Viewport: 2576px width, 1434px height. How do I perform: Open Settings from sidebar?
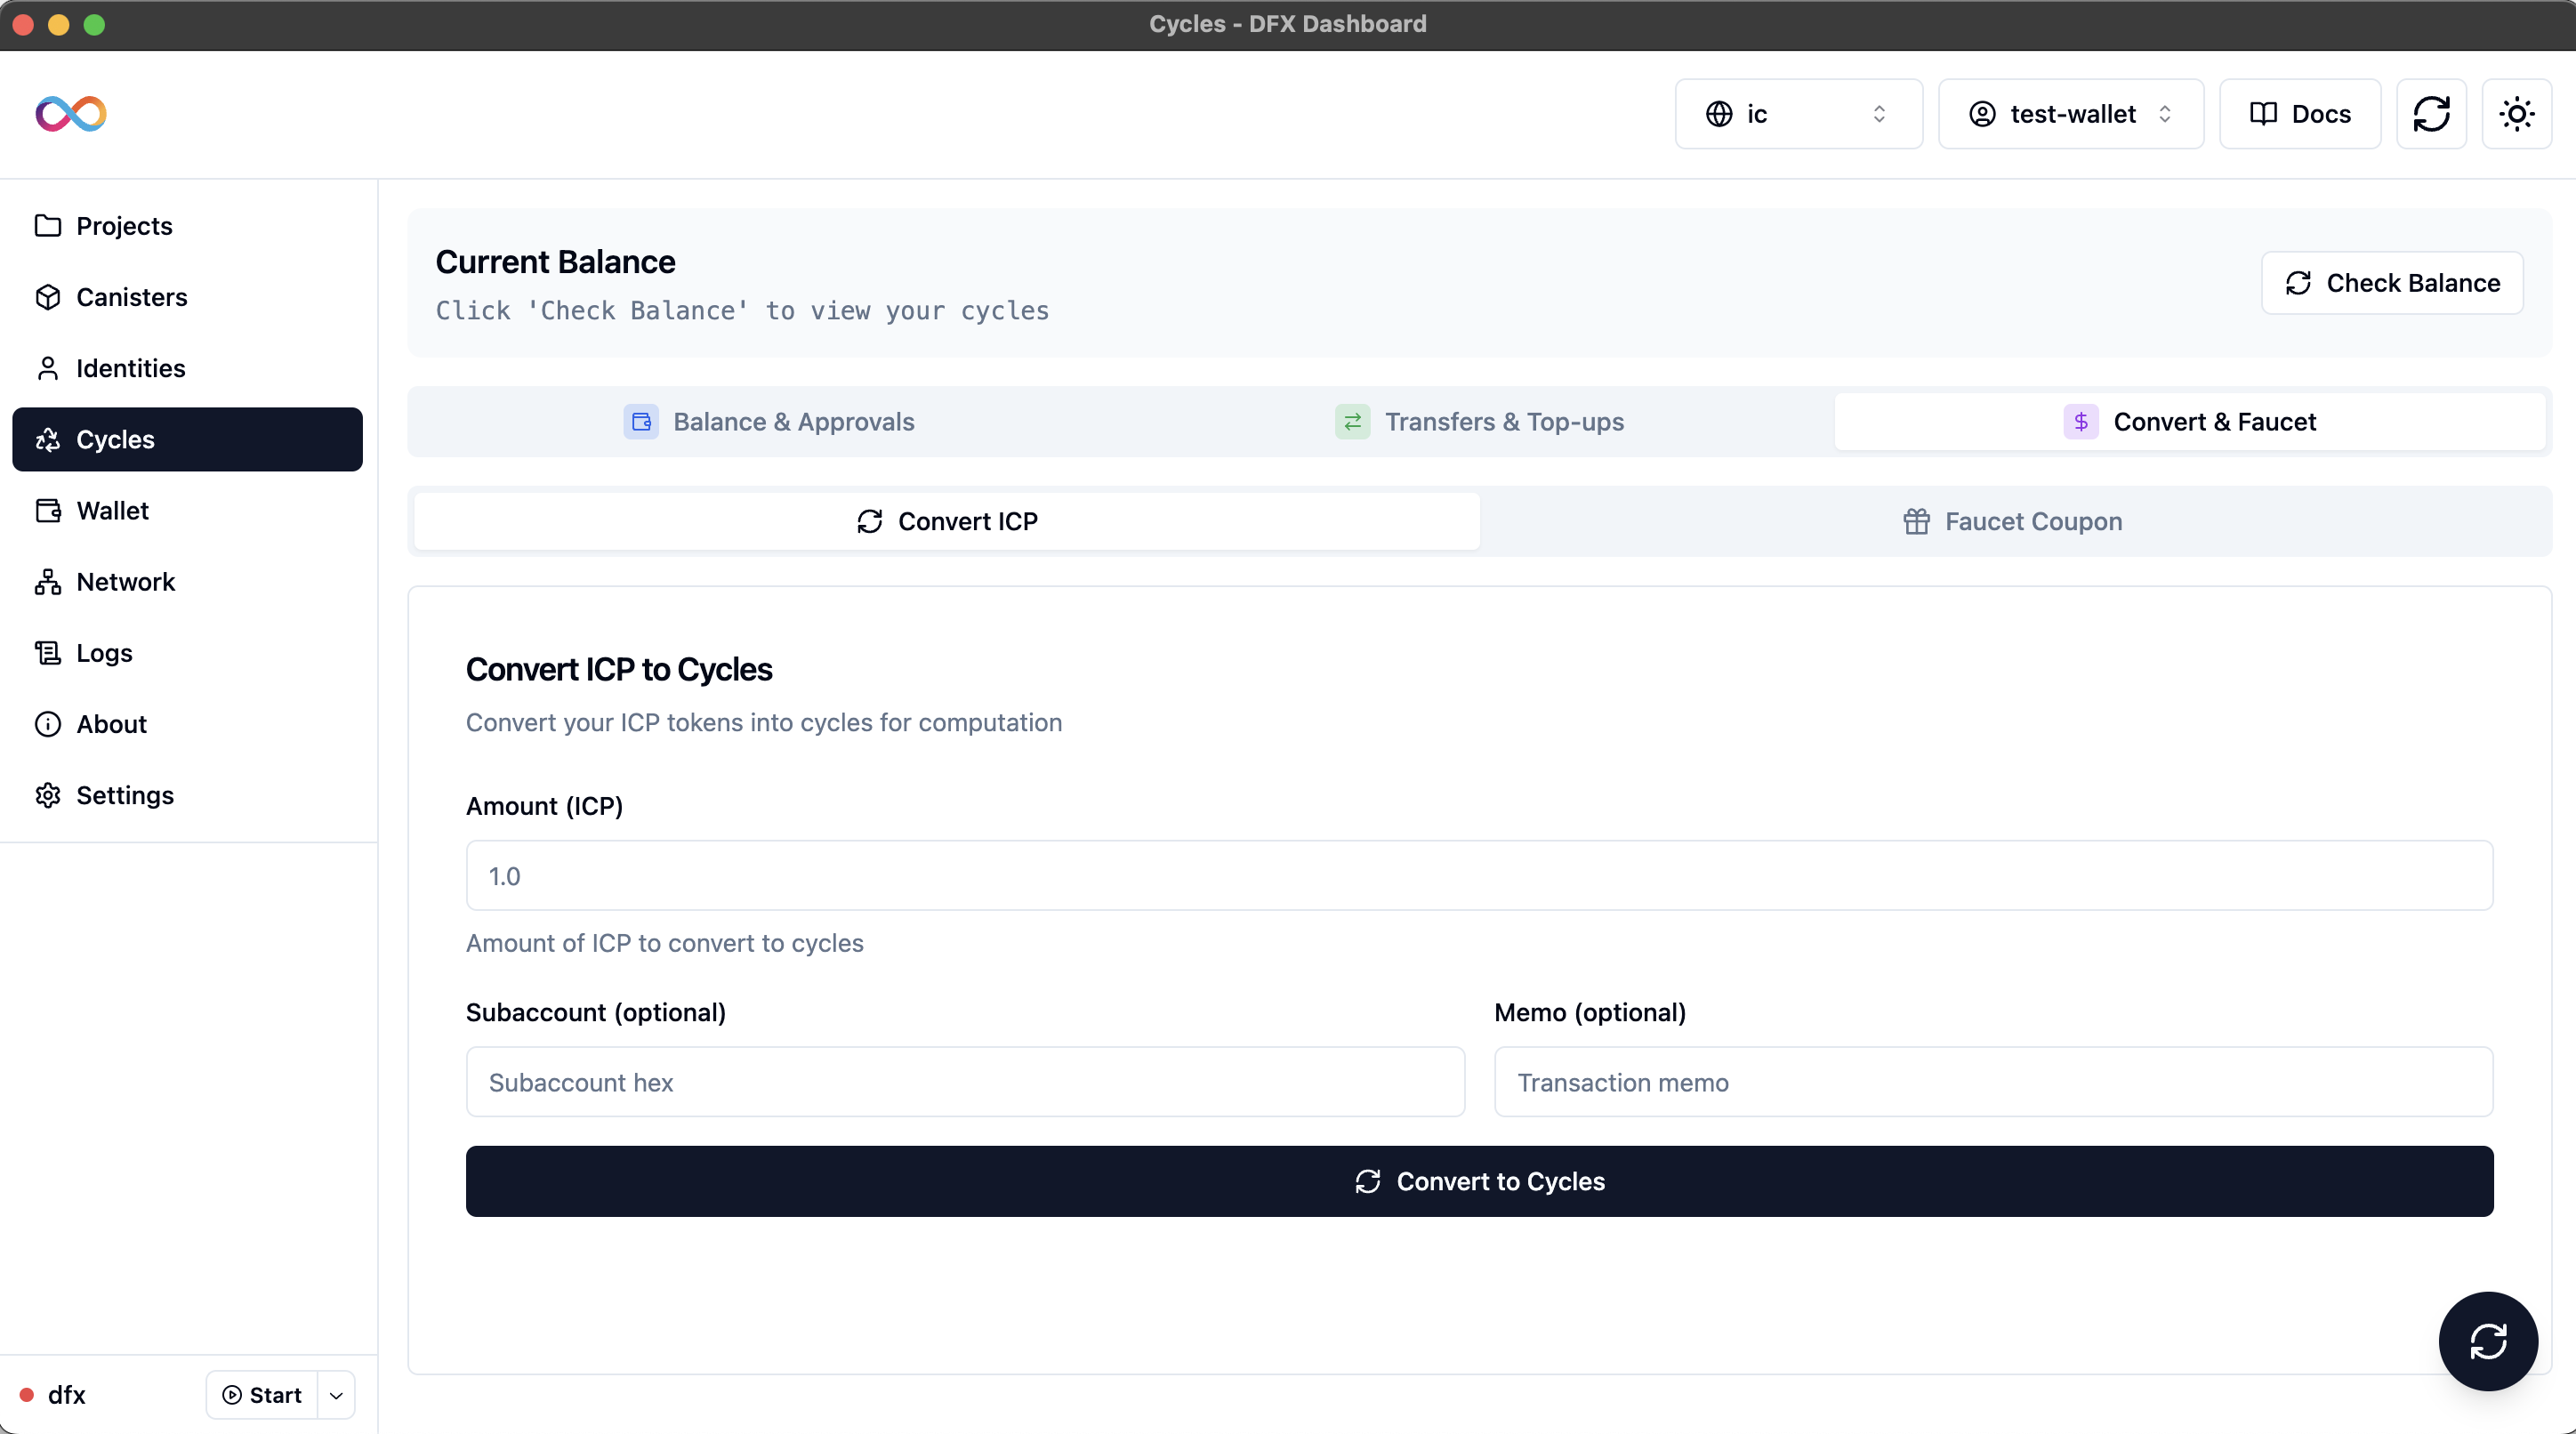[x=124, y=795]
